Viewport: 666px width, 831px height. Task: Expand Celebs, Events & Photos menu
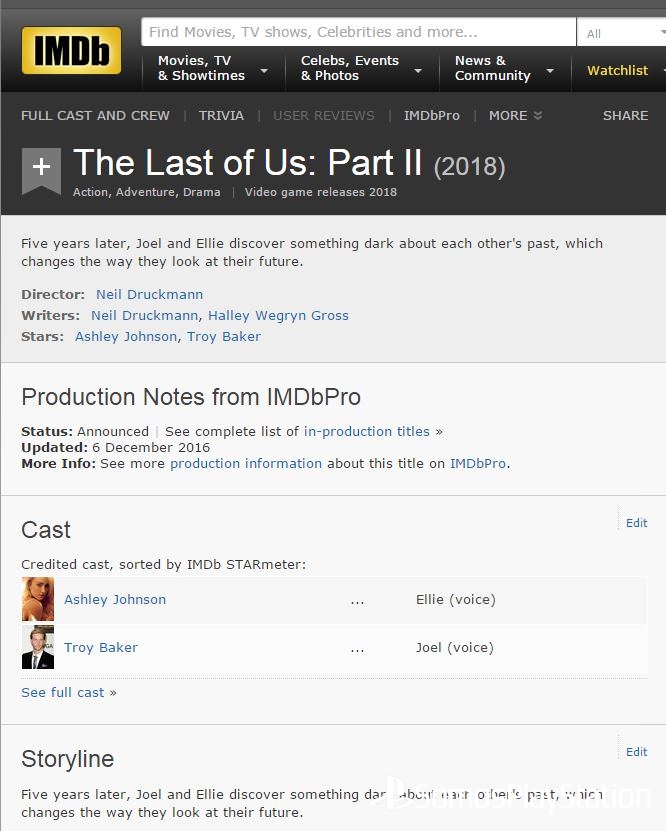pyautogui.click(x=361, y=68)
